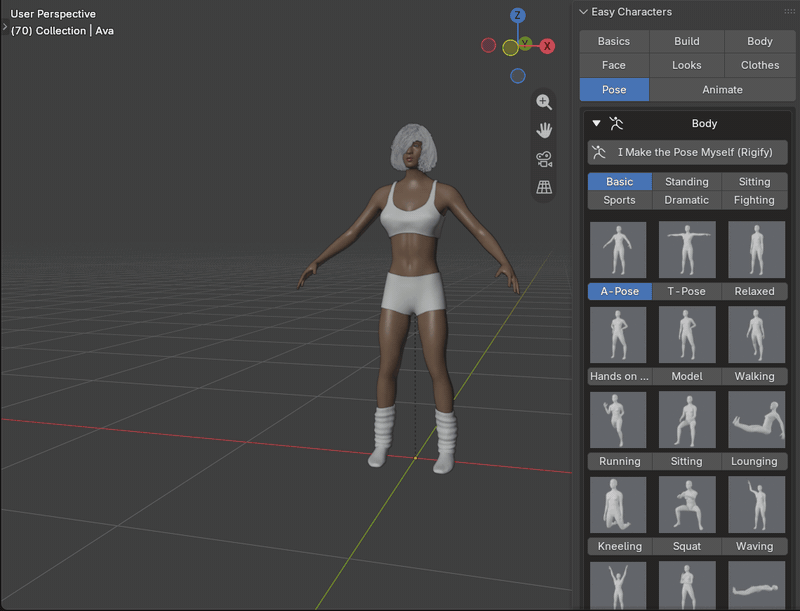Switch orthographic/perspective grid icon

click(x=544, y=187)
